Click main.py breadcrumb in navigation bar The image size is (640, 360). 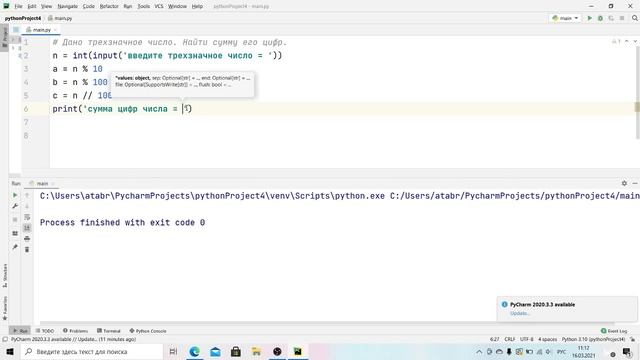pos(60,18)
